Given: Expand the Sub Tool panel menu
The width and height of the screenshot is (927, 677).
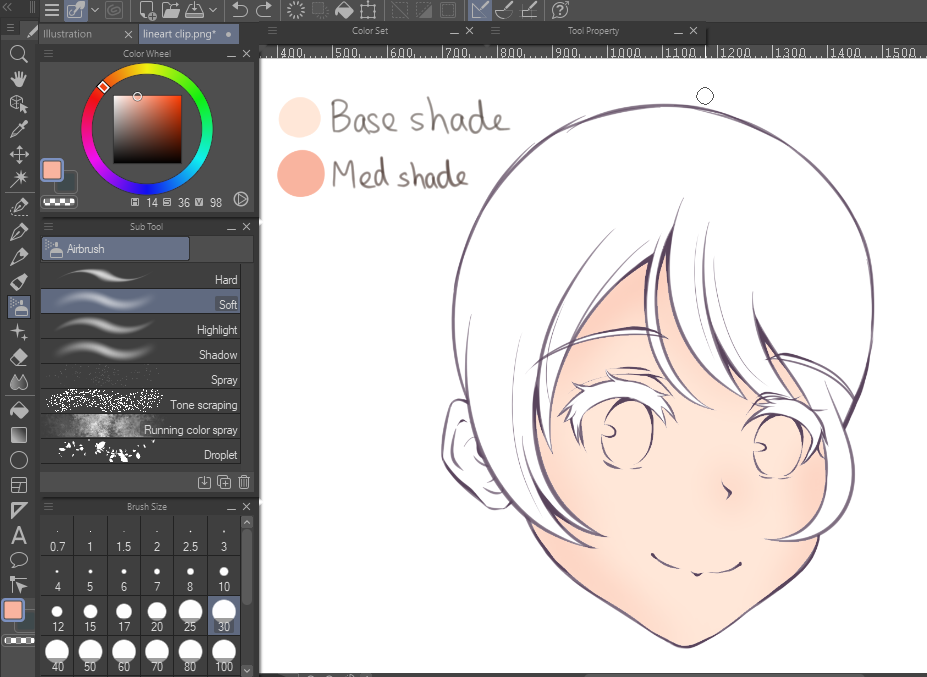Looking at the screenshot, I should coord(47,227).
